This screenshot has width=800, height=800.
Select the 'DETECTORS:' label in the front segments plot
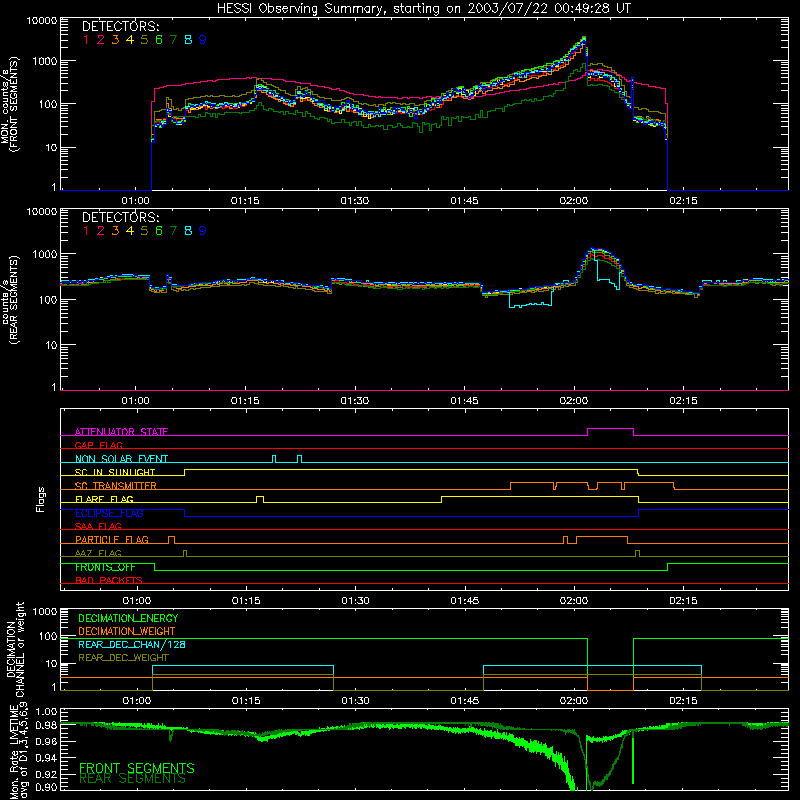121,26
